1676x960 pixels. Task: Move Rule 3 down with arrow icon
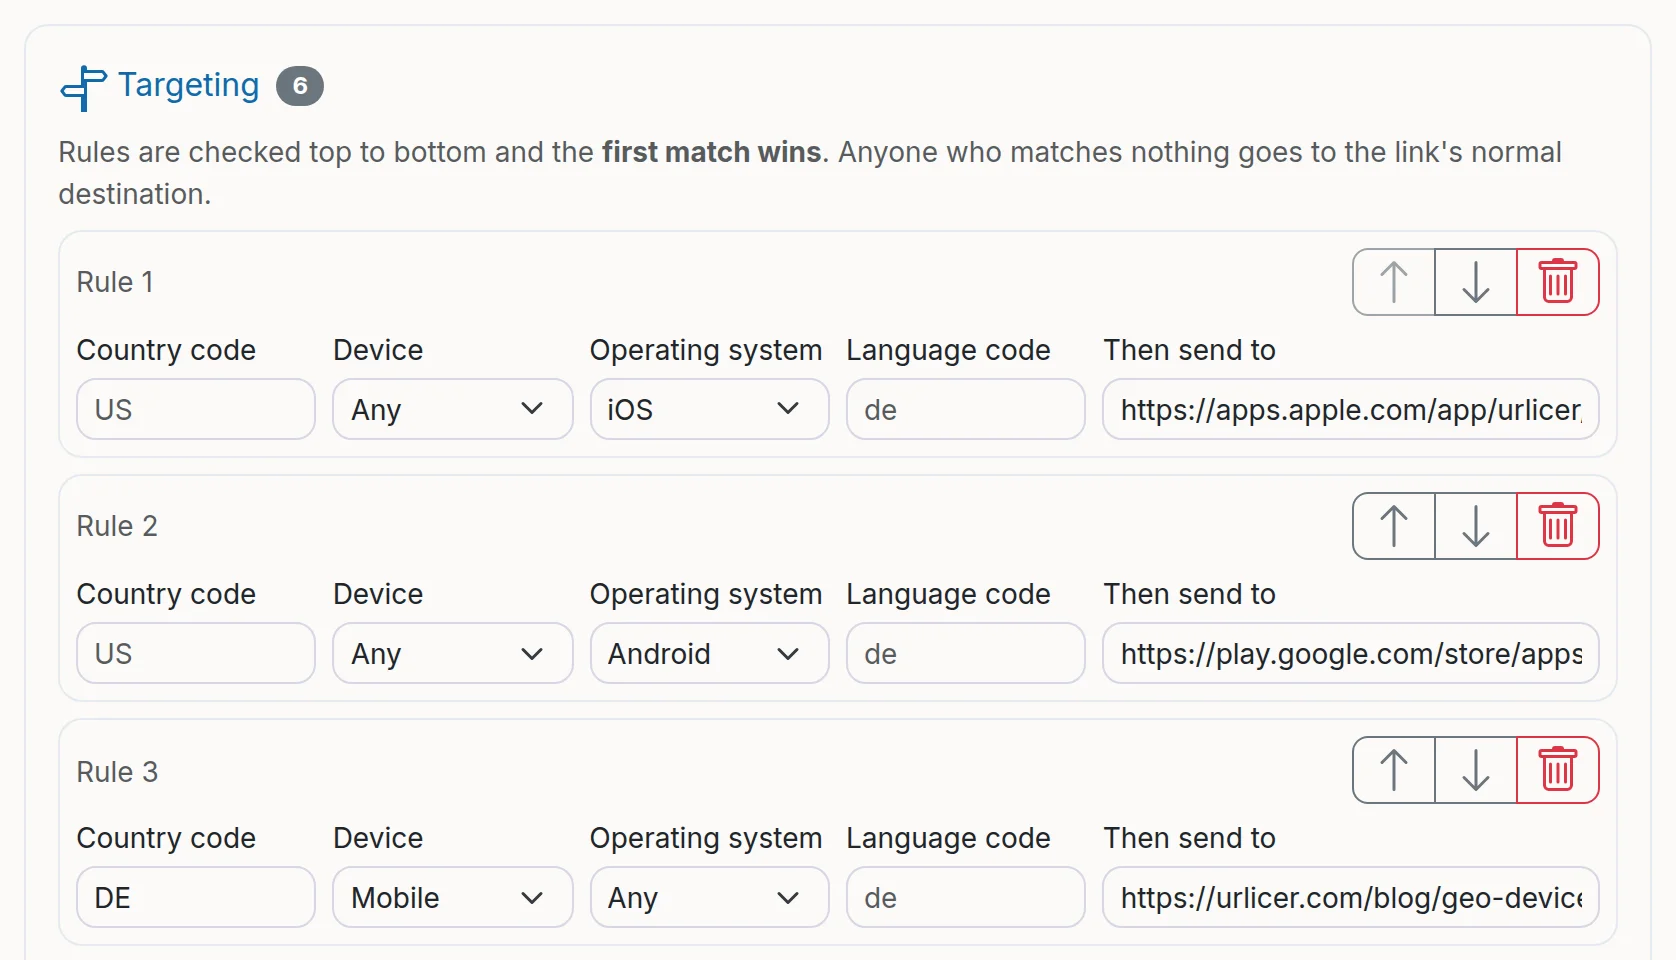1476,770
